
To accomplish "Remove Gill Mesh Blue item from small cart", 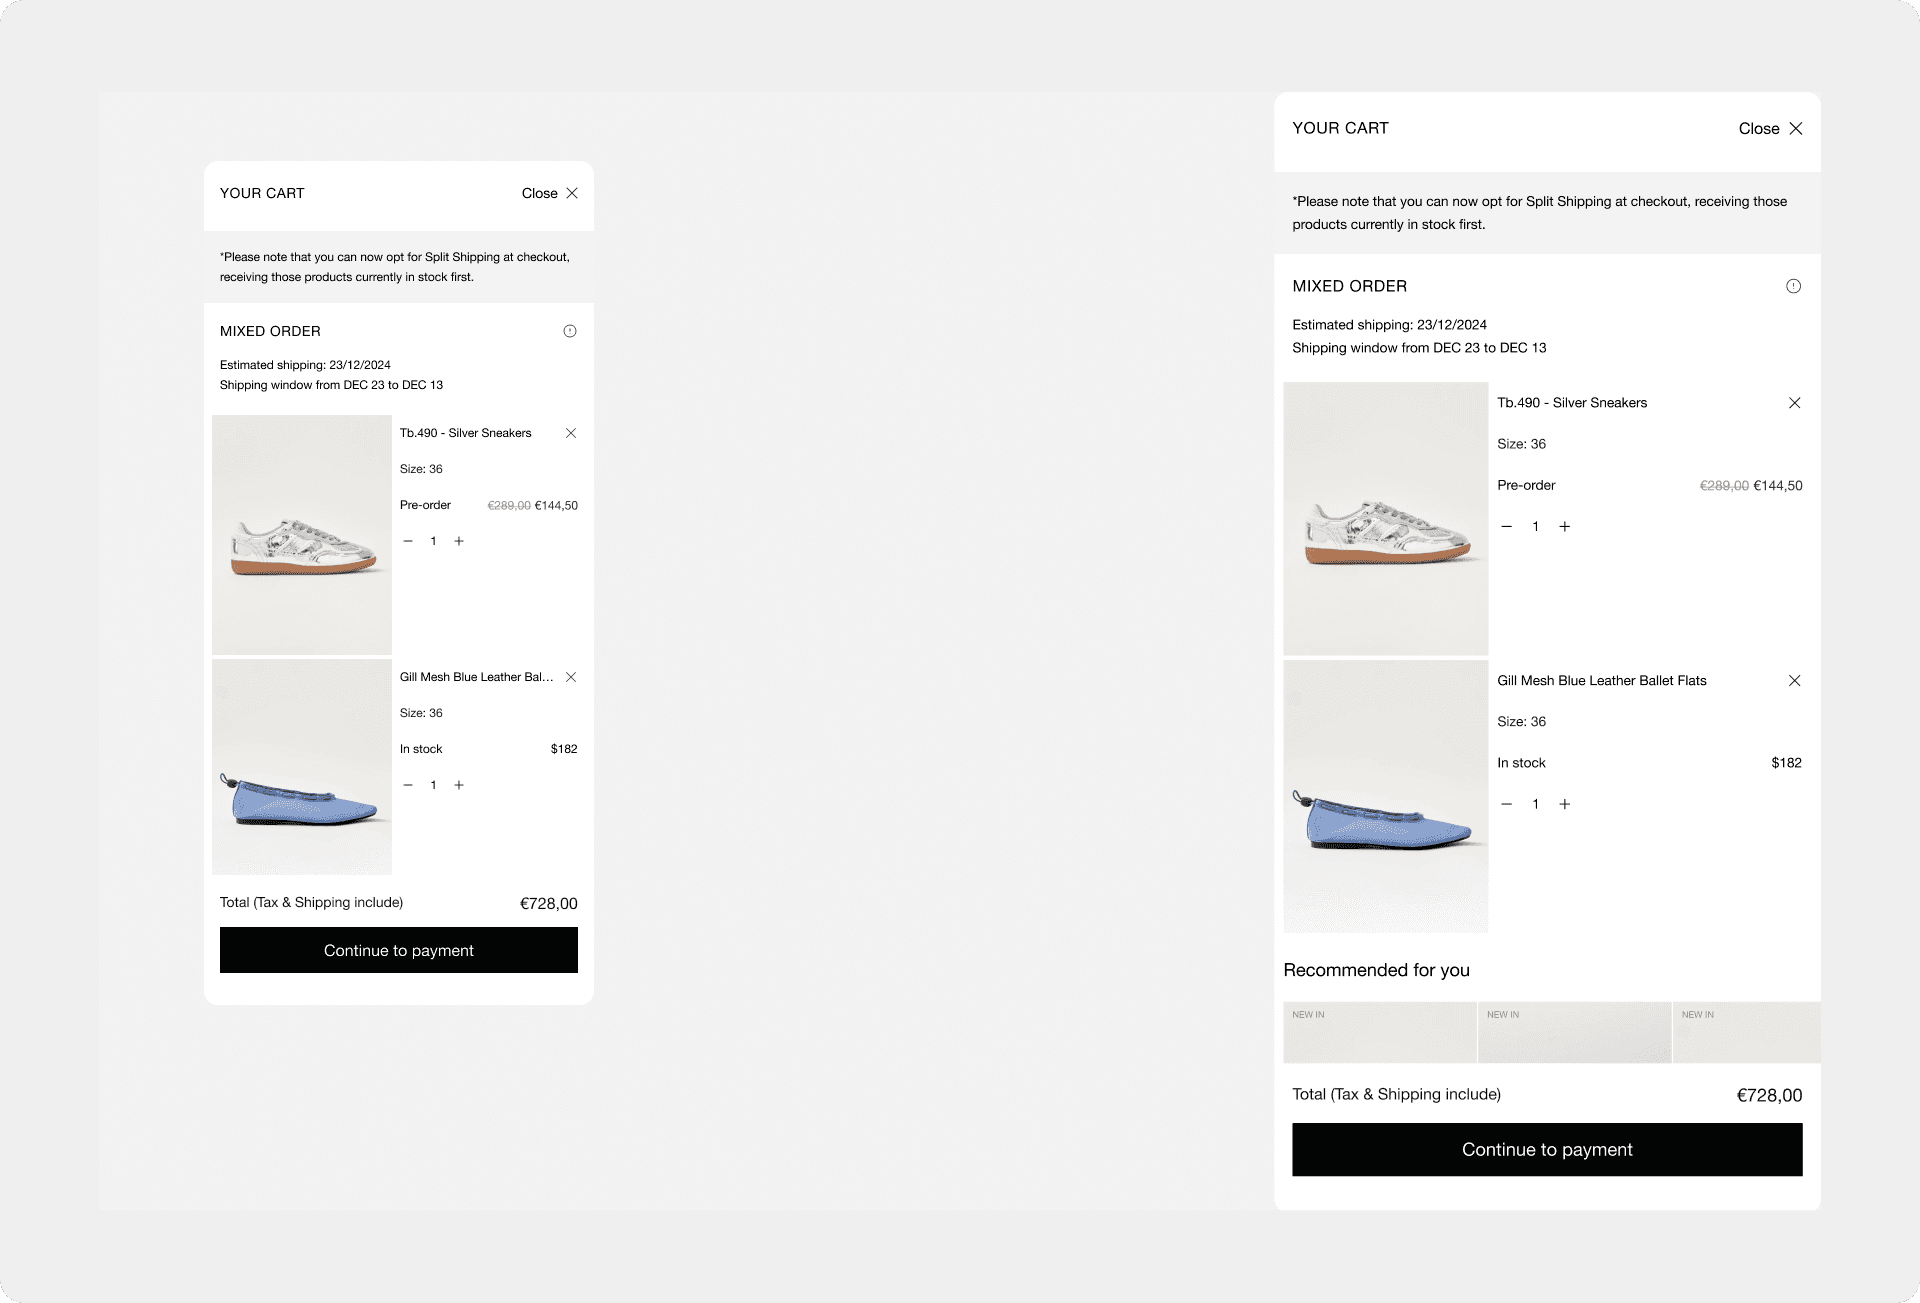I will click(571, 677).
